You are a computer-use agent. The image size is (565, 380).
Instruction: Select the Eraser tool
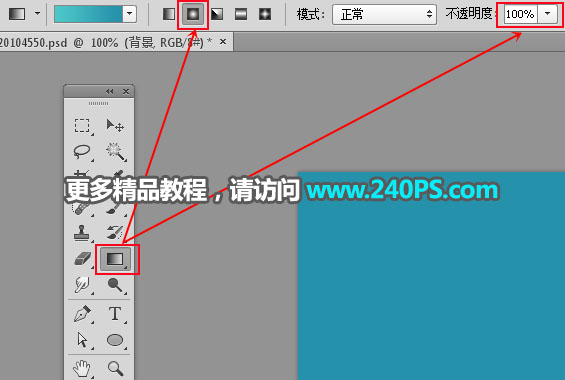(83, 259)
